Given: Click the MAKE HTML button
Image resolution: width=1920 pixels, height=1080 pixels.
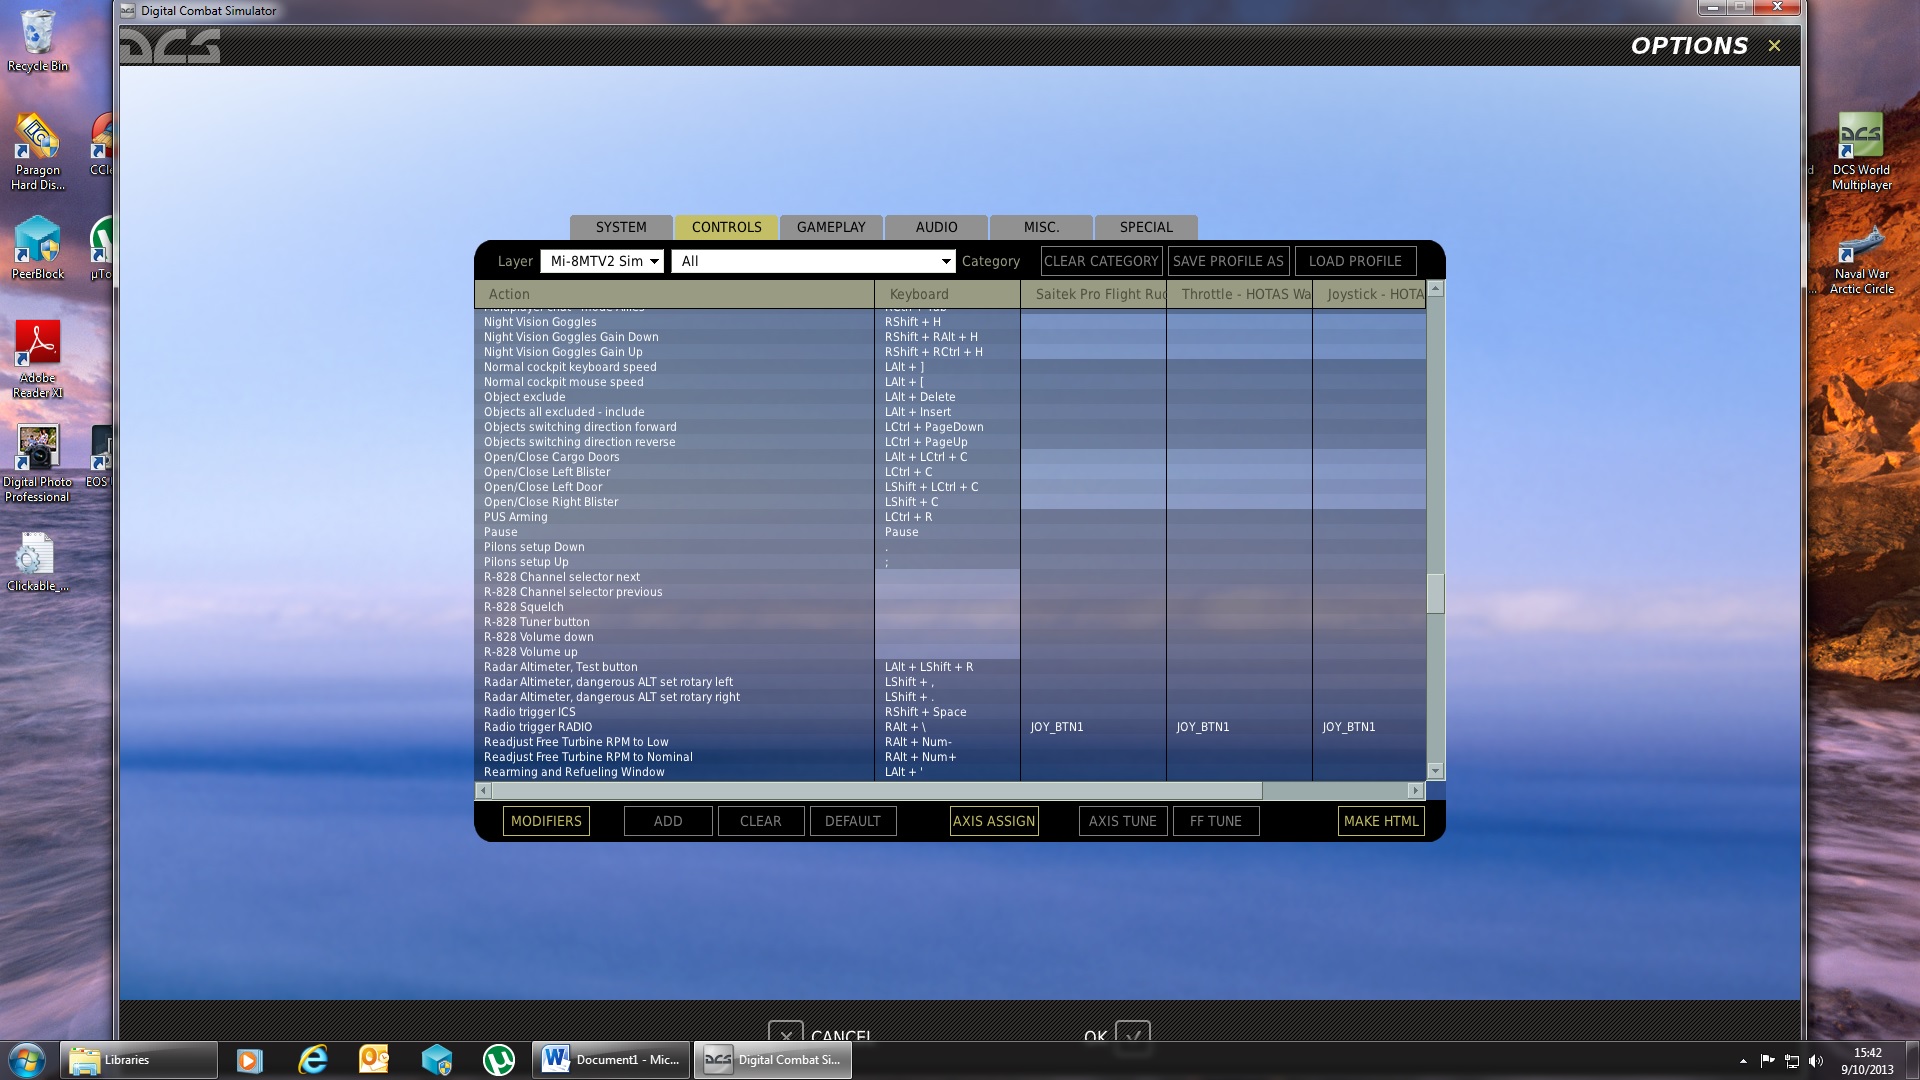Looking at the screenshot, I should [1381, 821].
